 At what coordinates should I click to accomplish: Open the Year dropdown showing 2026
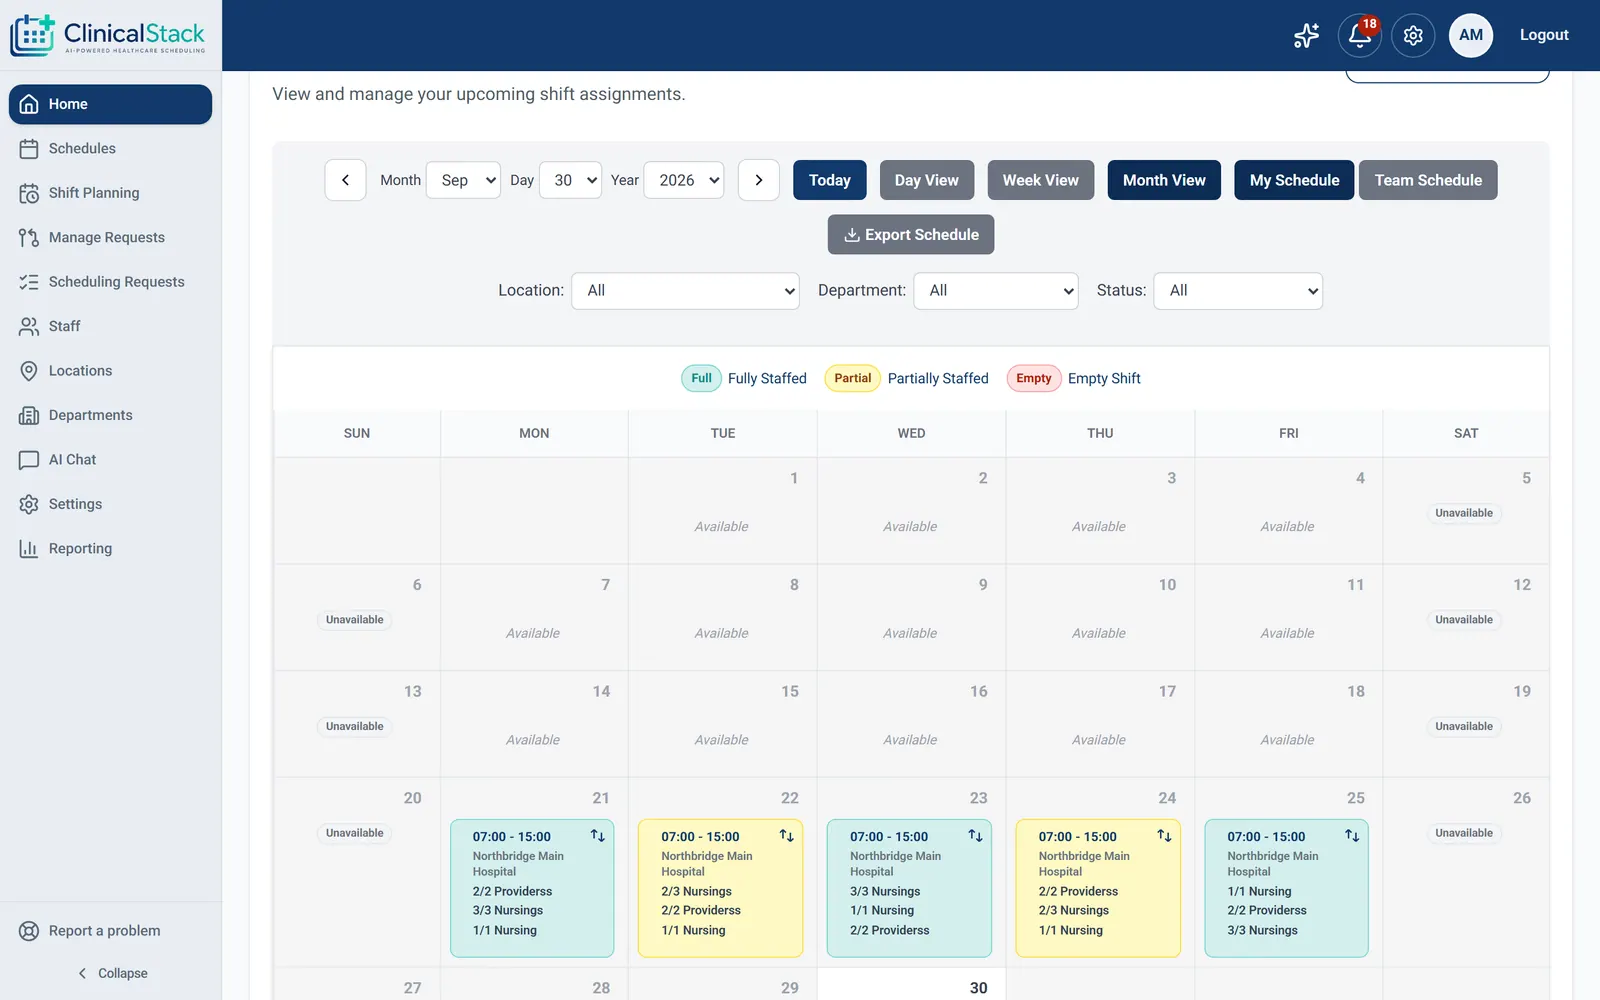684,180
